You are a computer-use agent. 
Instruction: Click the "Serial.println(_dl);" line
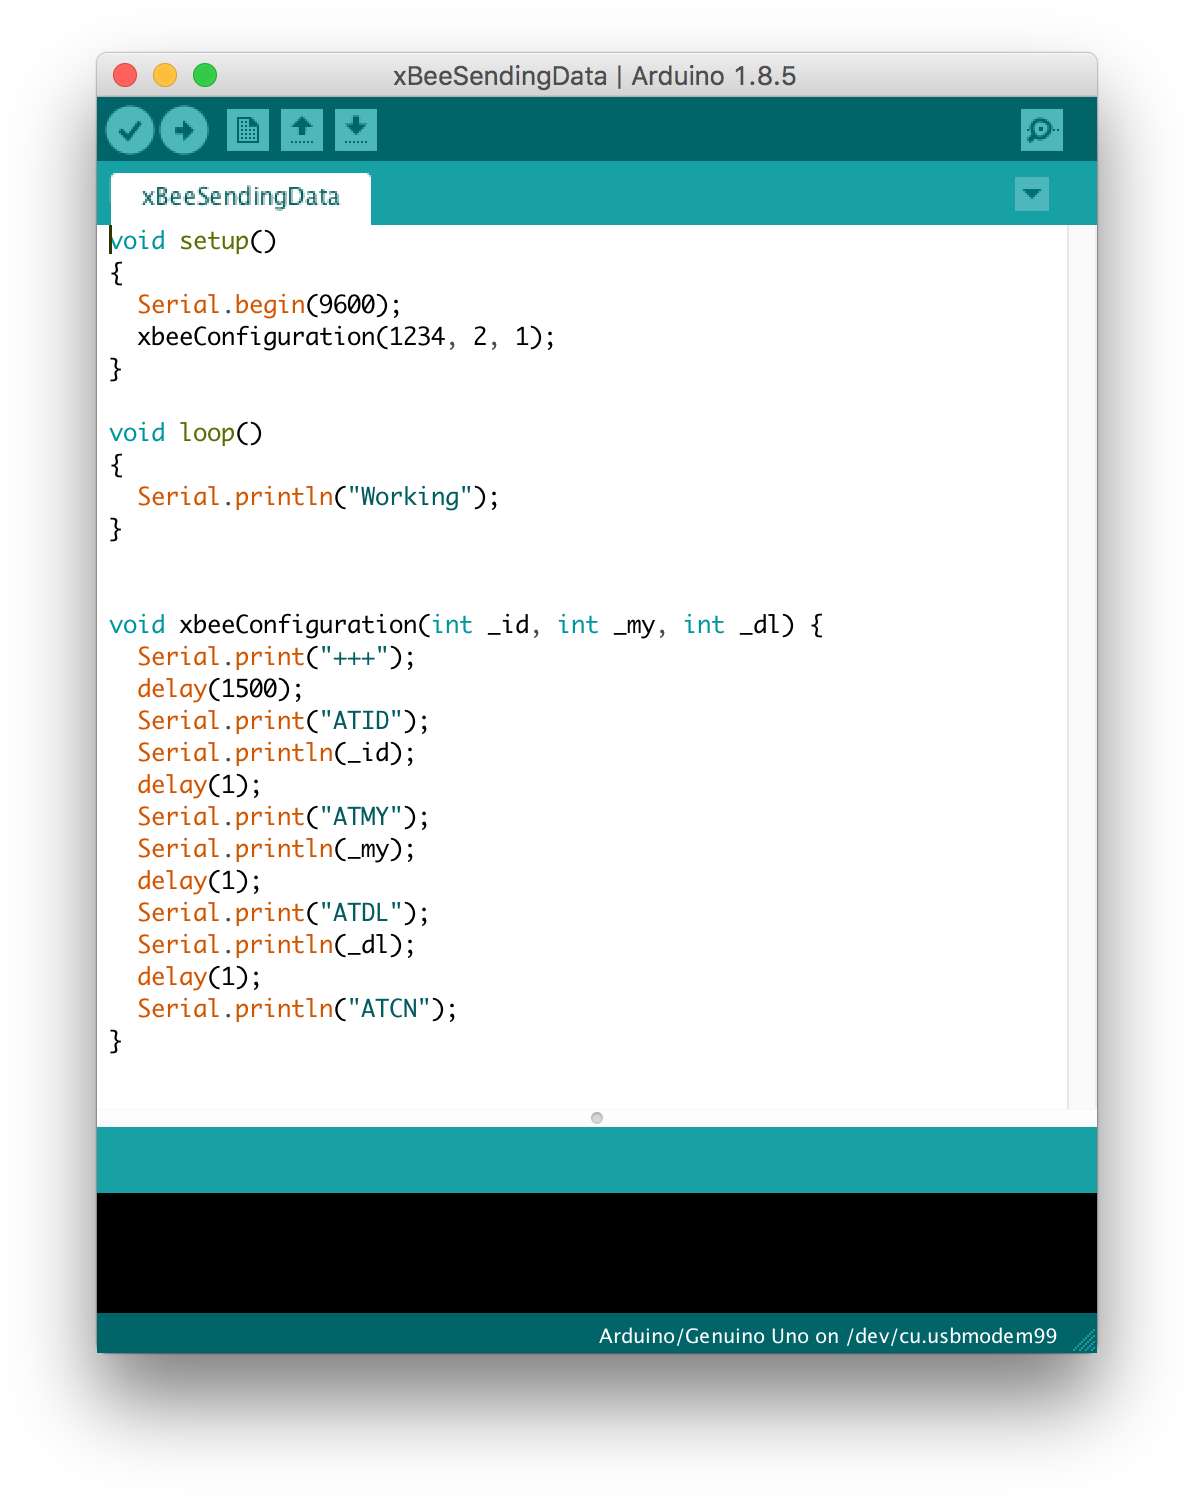click(276, 945)
